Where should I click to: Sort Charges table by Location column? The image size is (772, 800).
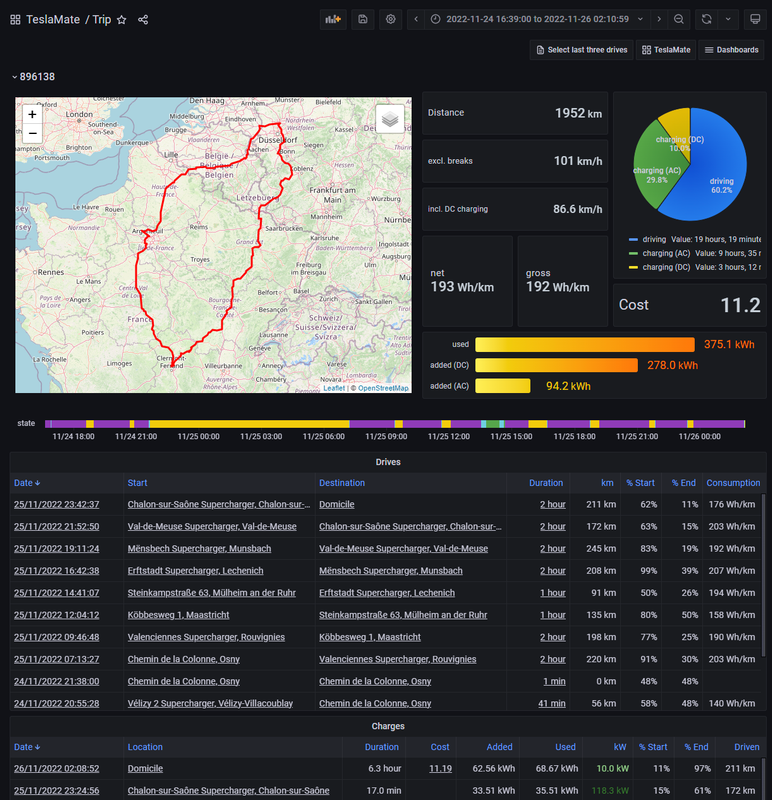pos(145,747)
